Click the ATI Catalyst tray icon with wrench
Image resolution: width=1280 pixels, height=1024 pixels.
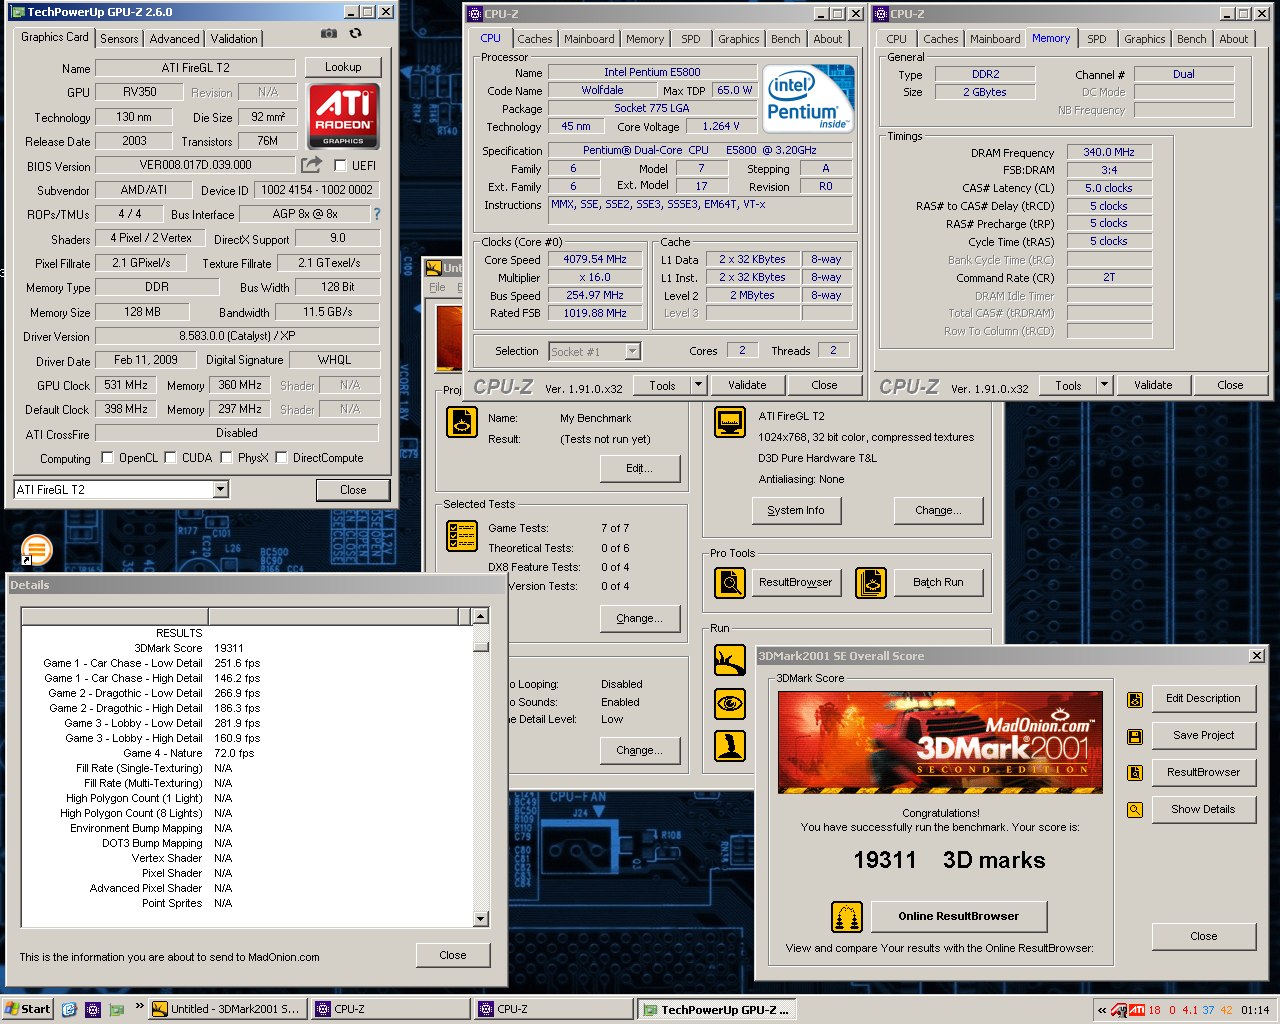click(1120, 1010)
